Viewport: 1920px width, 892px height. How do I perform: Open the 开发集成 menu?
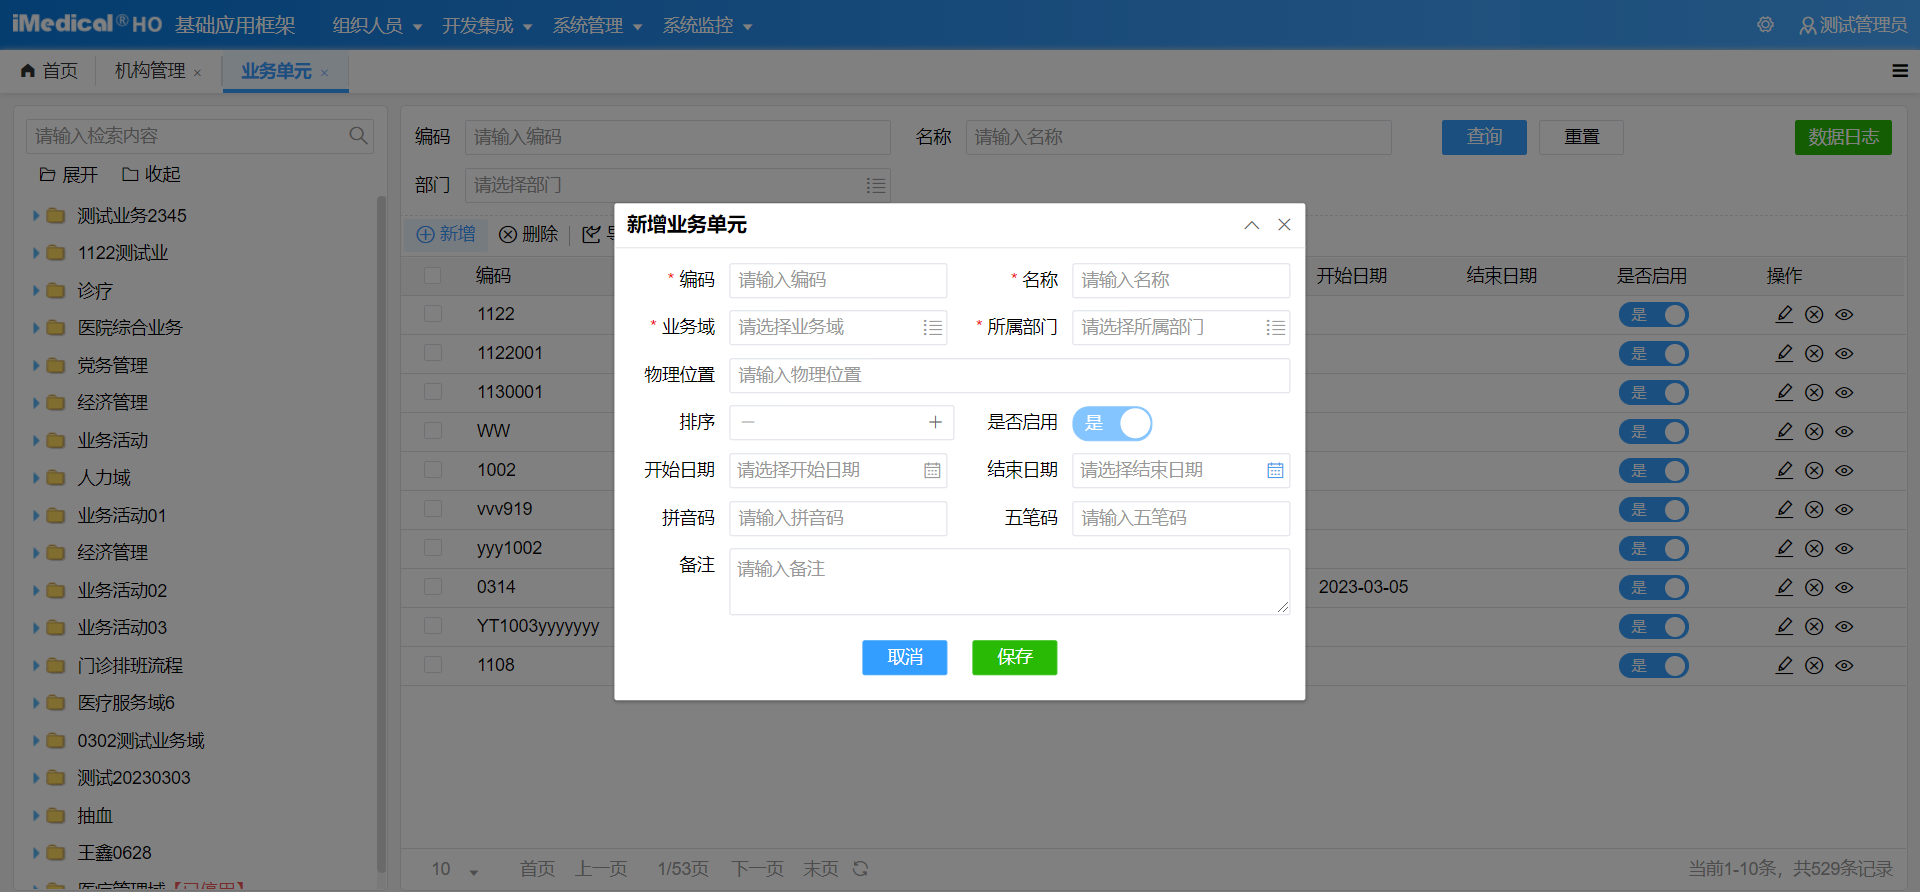pos(487,26)
